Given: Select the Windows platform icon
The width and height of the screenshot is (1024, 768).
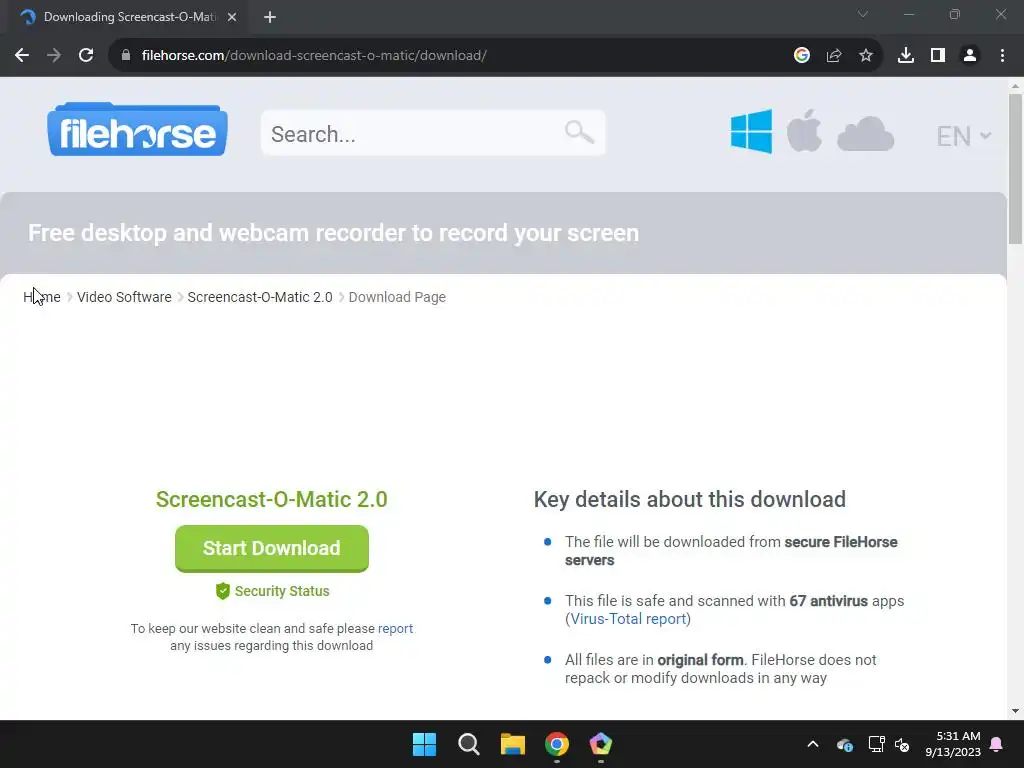Looking at the screenshot, I should [x=751, y=131].
